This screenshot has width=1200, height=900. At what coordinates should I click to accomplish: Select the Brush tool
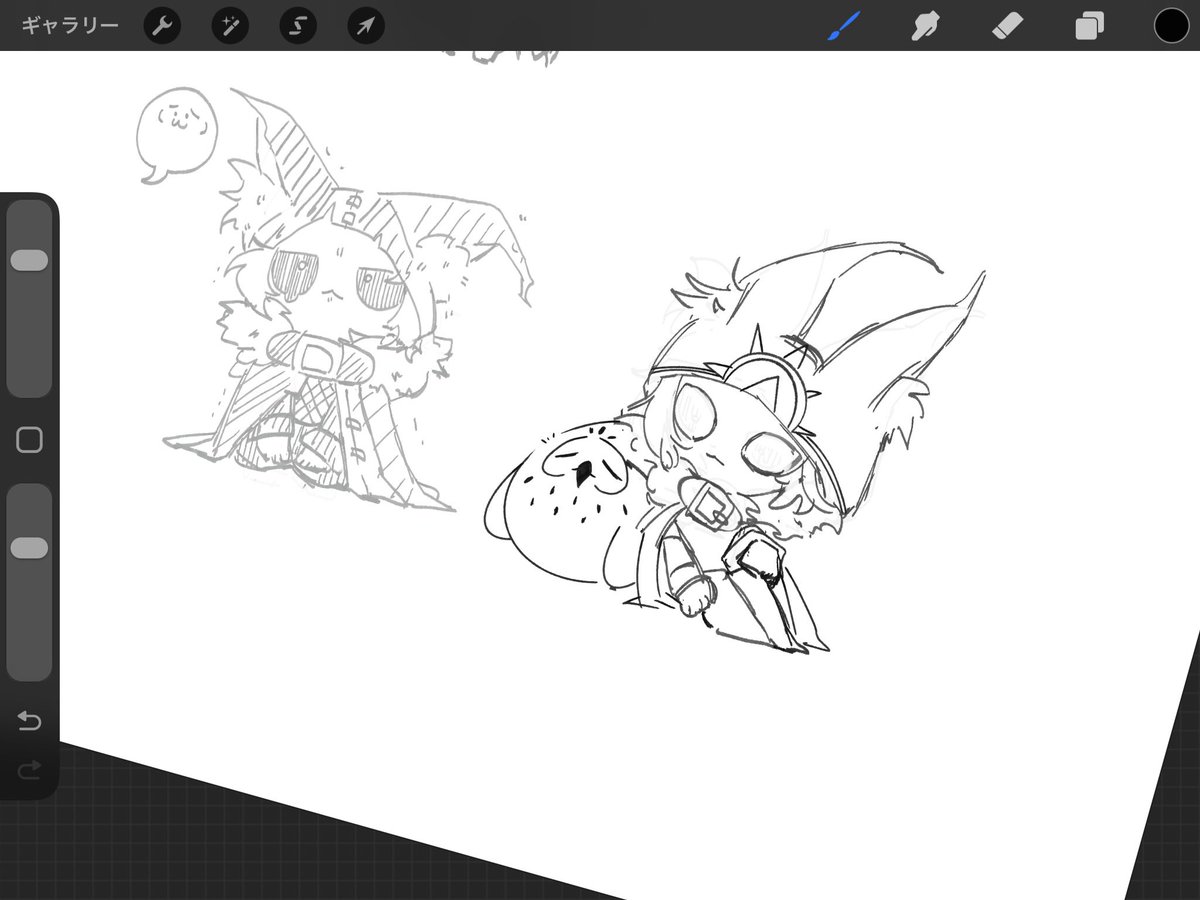point(844,25)
